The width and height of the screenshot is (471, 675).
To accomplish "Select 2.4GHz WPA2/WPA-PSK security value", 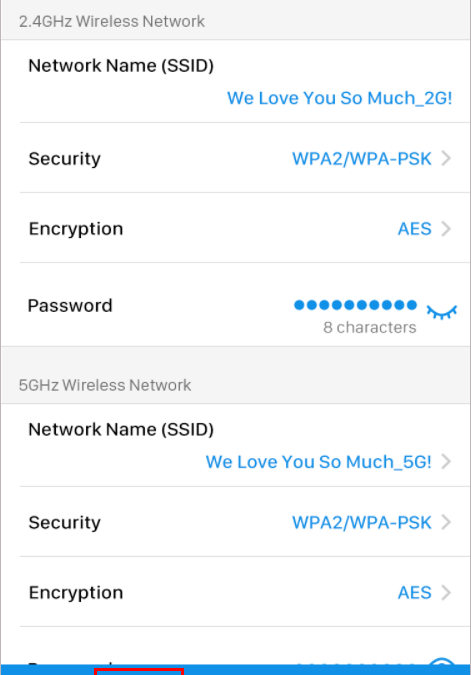I will pyautogui.click(x=362, y=159).
